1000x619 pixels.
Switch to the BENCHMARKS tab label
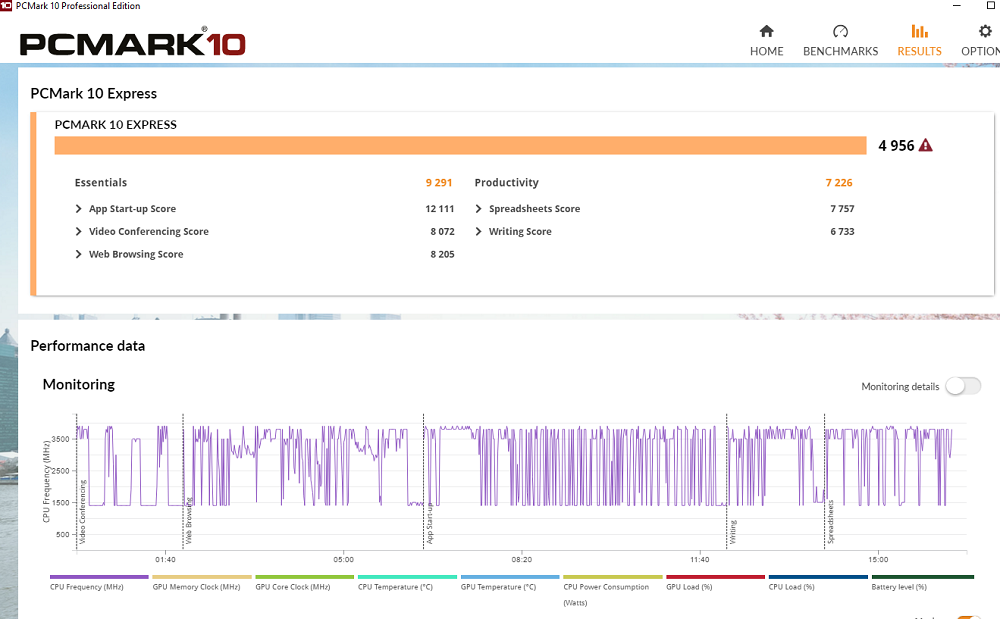[840, 51]
